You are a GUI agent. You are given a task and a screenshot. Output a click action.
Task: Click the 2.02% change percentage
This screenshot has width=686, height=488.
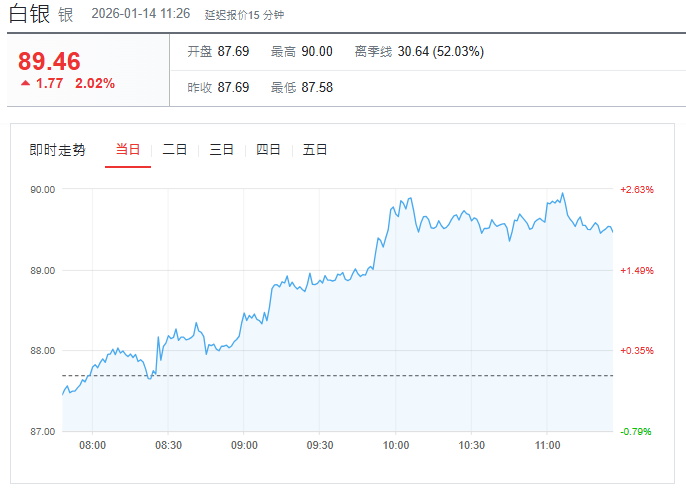pyautogui.click(x=95, y=84)
